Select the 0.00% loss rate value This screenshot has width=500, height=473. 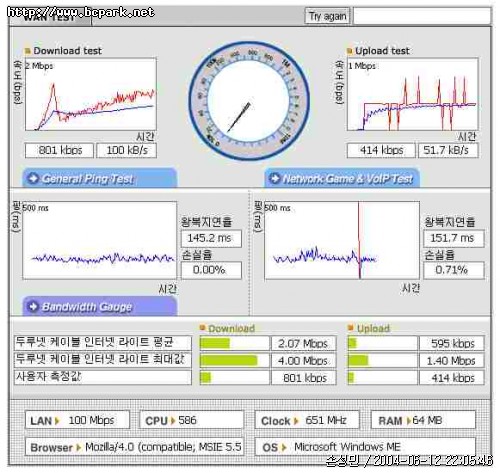click(211, 270)
